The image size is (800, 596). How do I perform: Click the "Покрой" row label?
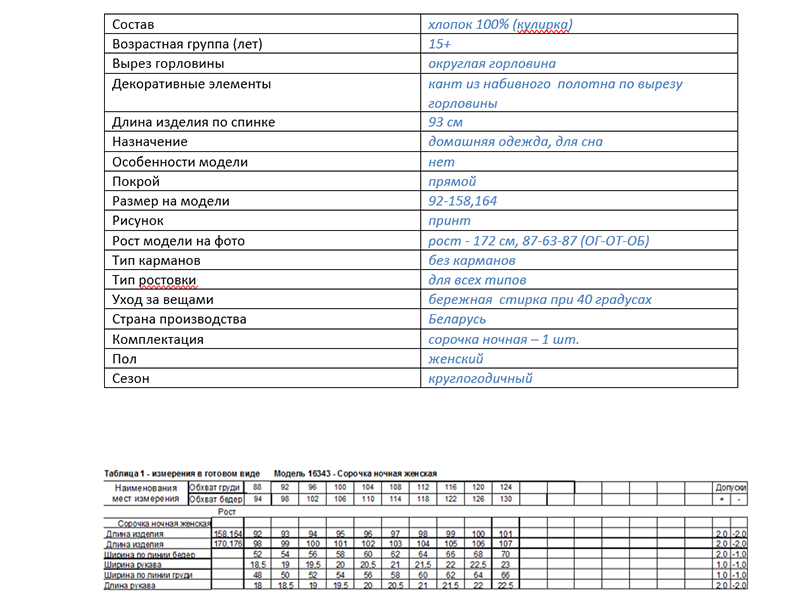click(x=136, y=181)
